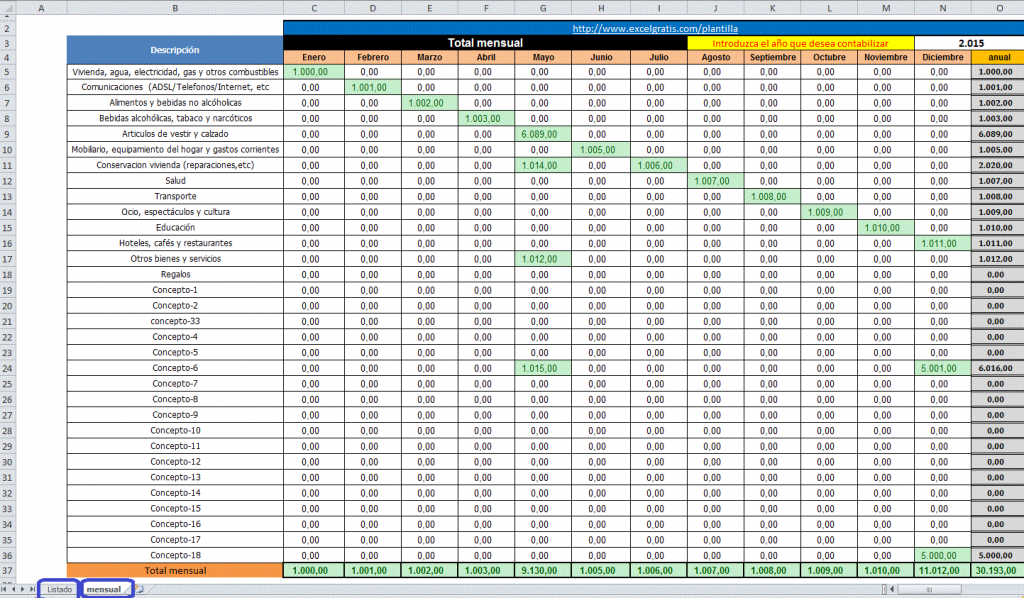
Task: Click the Mayo month header
Action: tap(543, 57)
